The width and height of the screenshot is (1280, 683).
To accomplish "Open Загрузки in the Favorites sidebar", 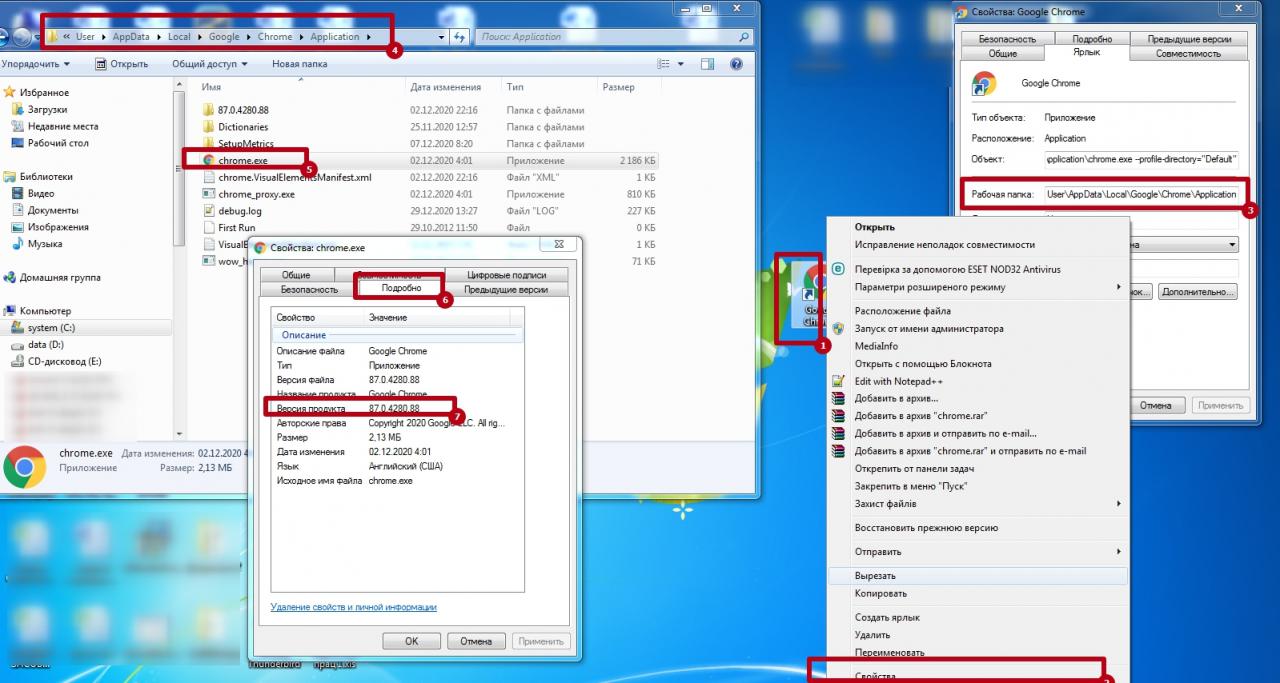I will click(x=47, y=109).
